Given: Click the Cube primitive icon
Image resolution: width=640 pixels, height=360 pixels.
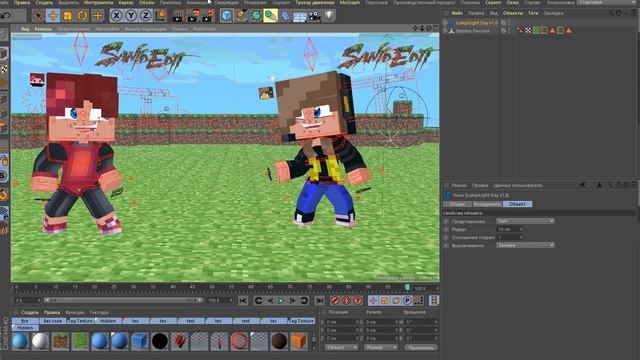Looking at the screenshot, I should [227, 16].
